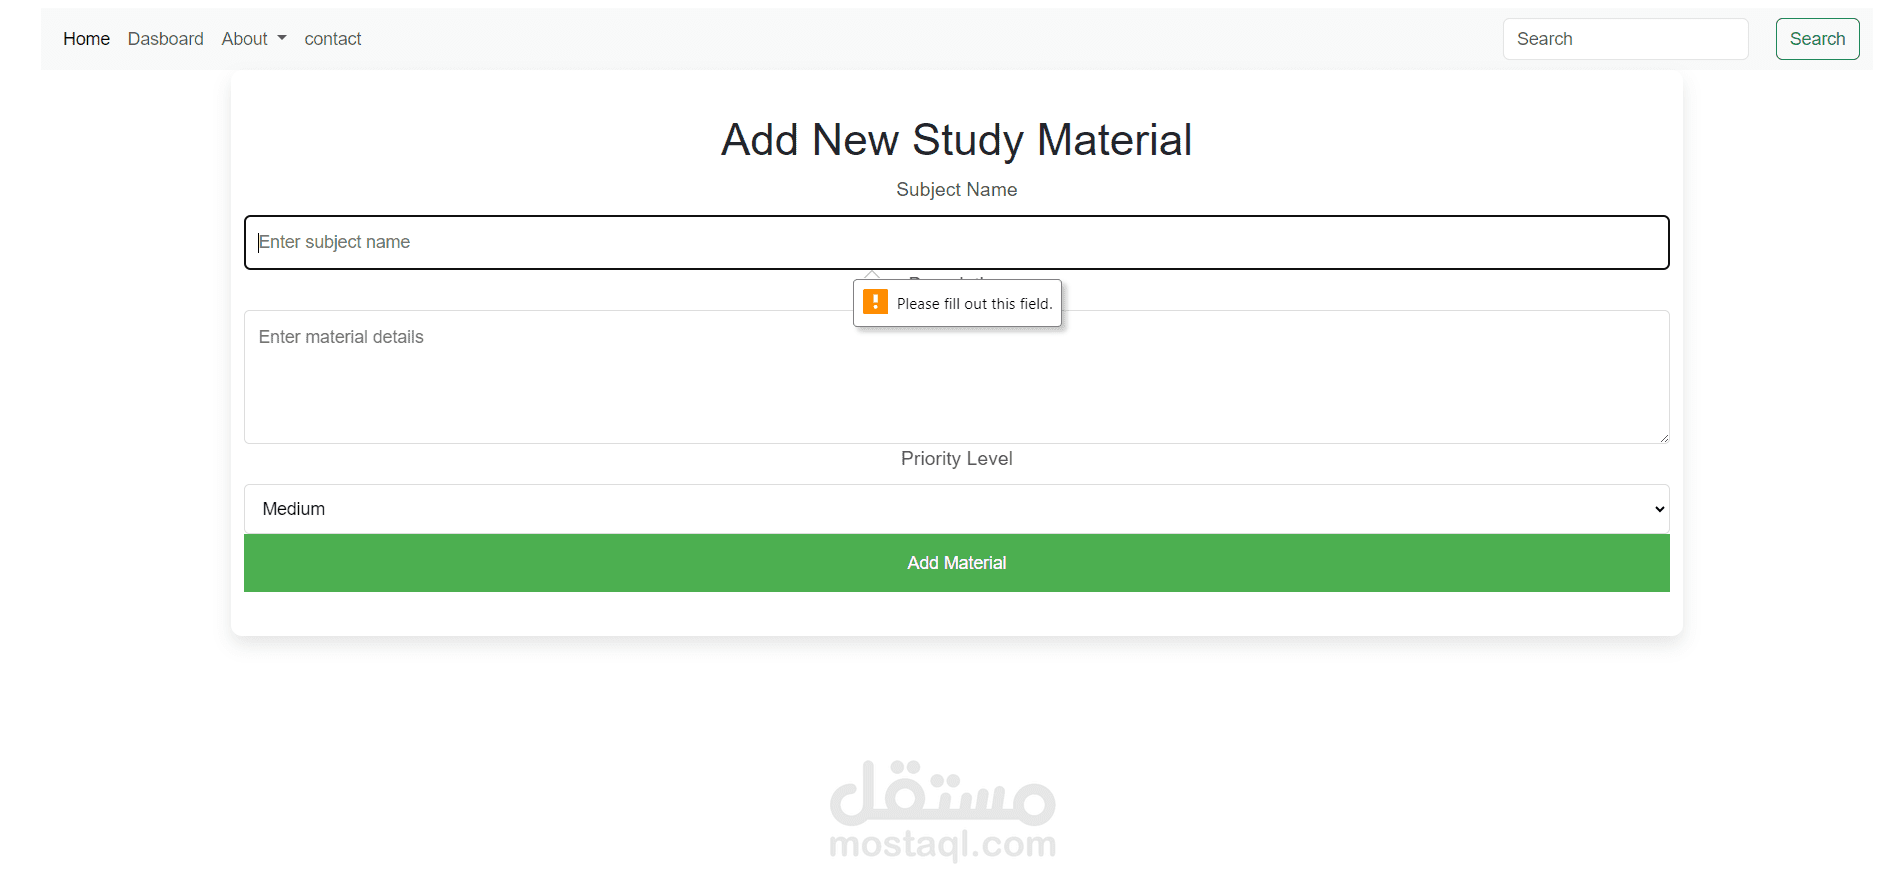Click the orange warning icon in tooltip
The image size is (1886, 882).
pyautogui.click(x=875, y=302)
